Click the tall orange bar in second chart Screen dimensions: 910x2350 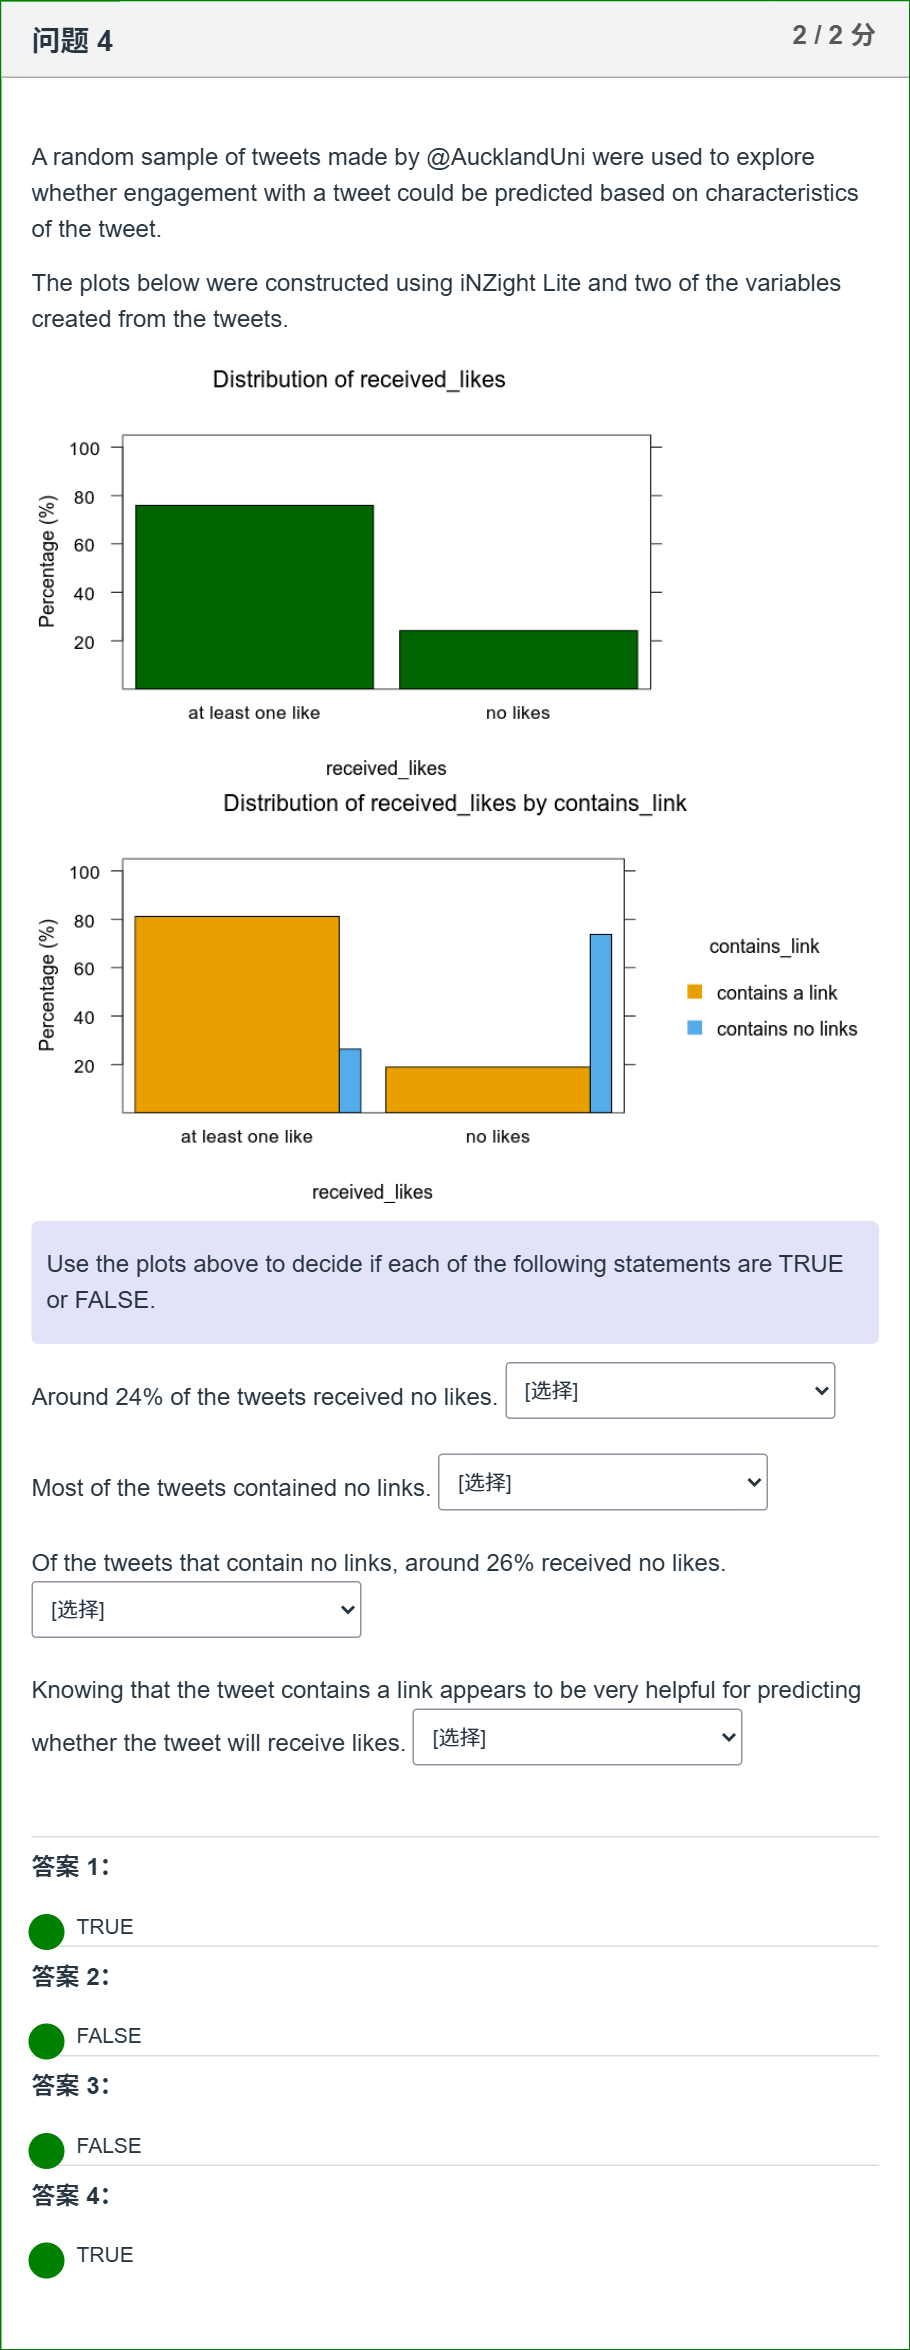click(237, 1014)
